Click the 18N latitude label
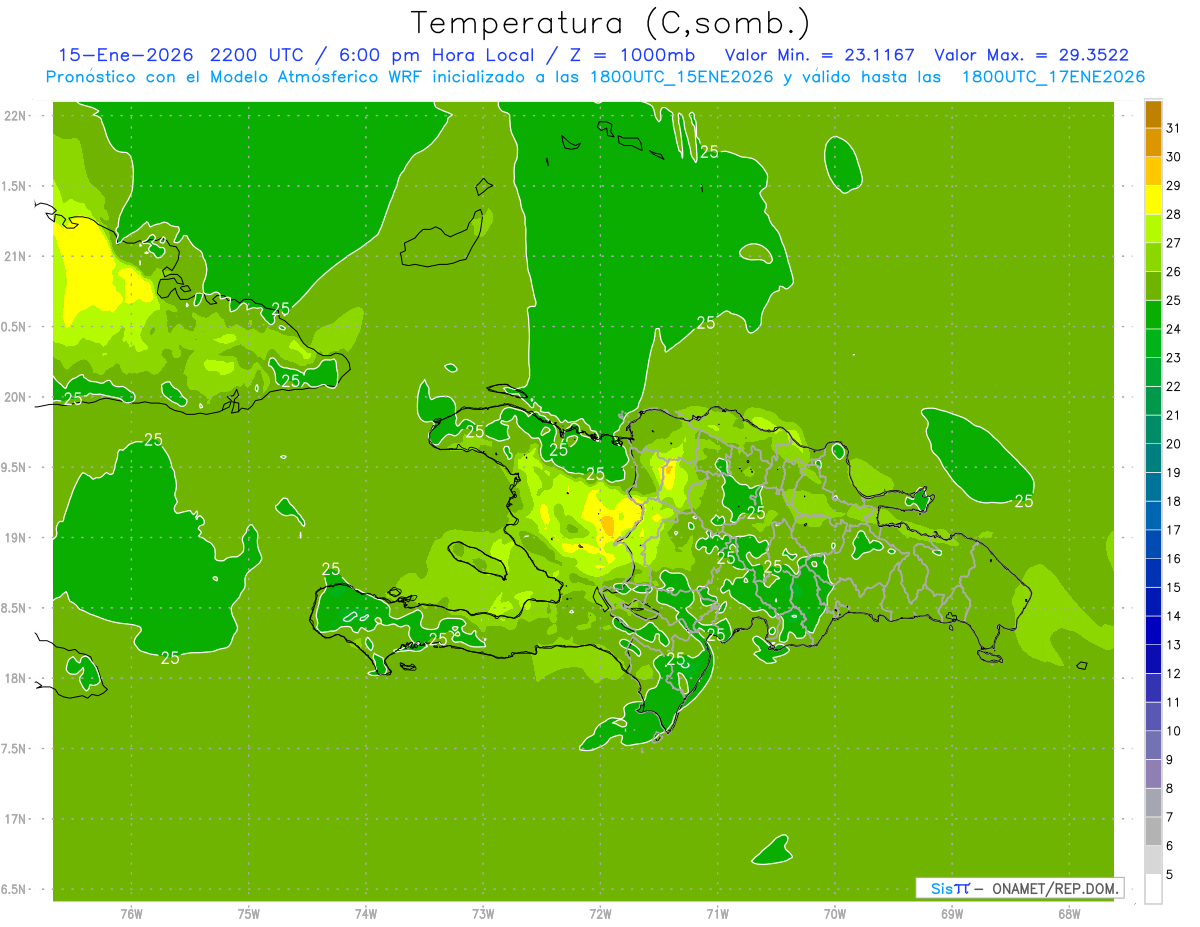The width and height of the screenshot is (1200, 927). click(x=15, y=678)
